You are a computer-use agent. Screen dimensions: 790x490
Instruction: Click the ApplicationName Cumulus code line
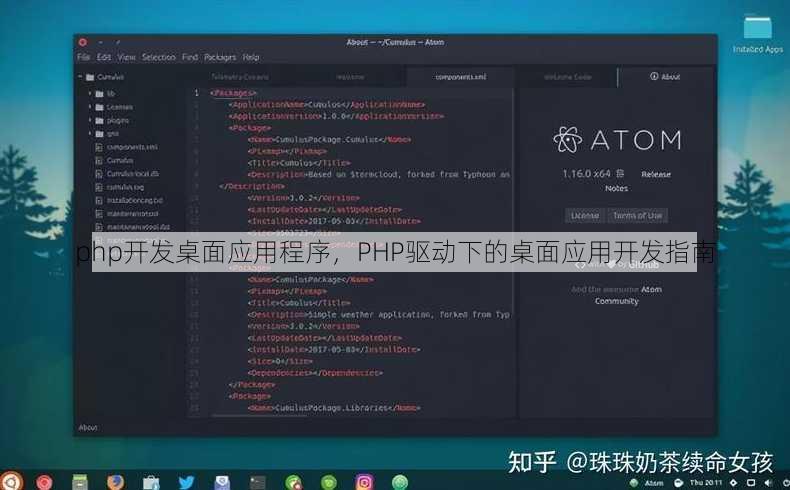tap(326, 104)
